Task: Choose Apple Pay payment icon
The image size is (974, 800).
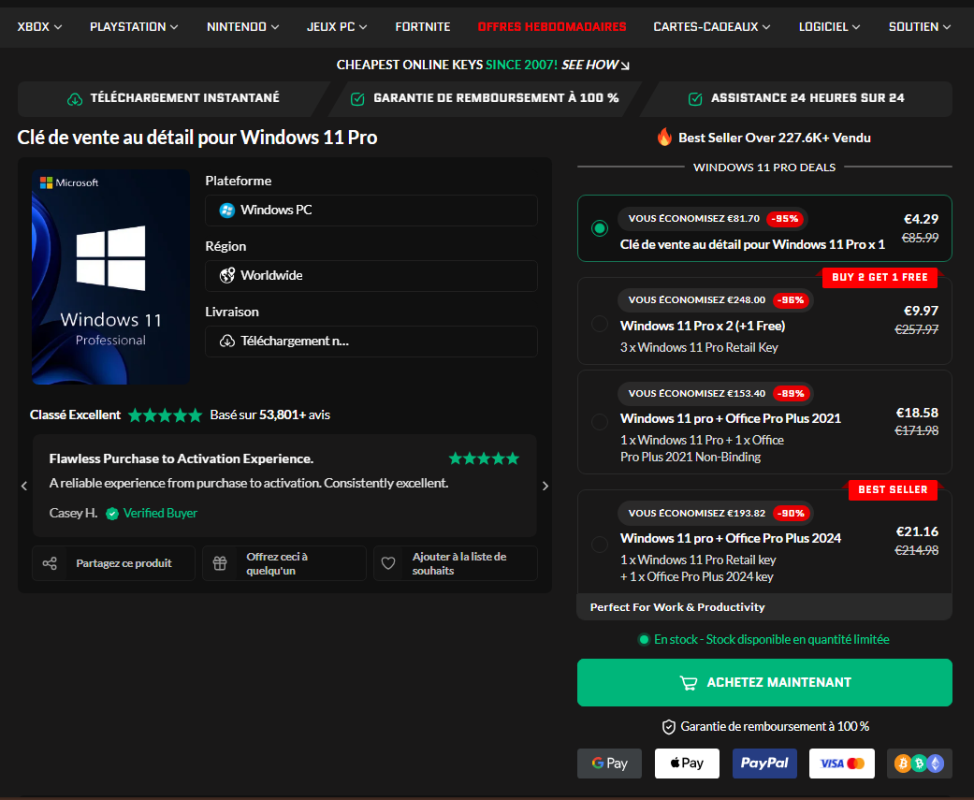Action: [x=687, y=763]
